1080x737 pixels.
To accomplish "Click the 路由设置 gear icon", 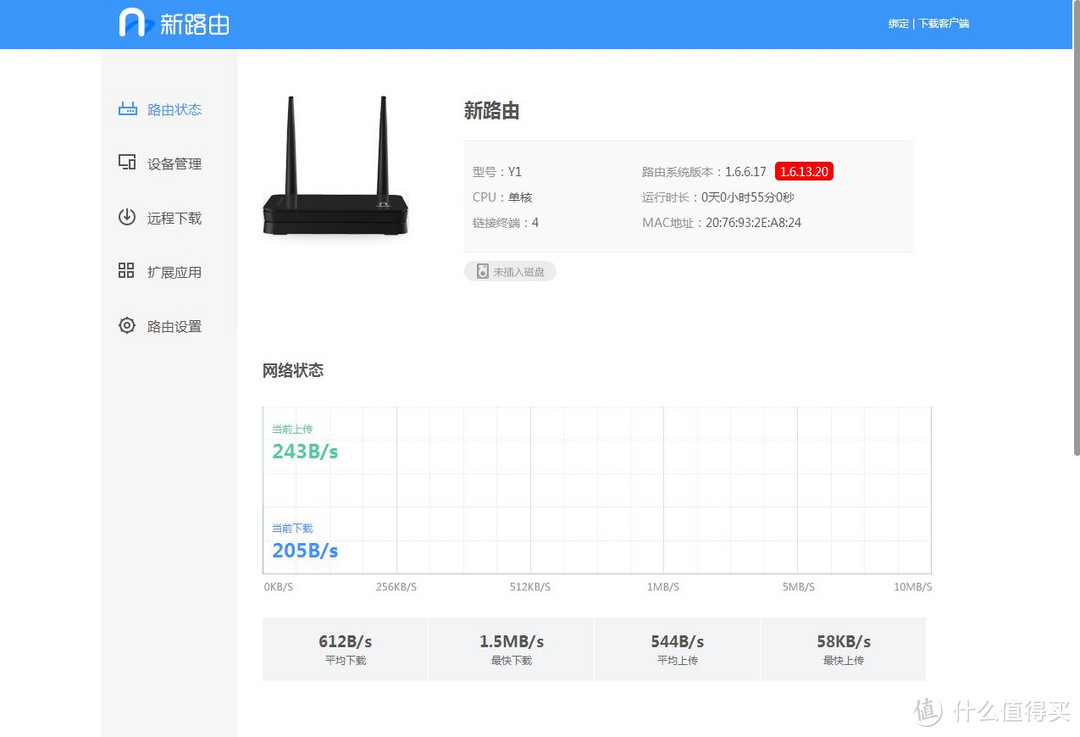I will tap(127, 325).
